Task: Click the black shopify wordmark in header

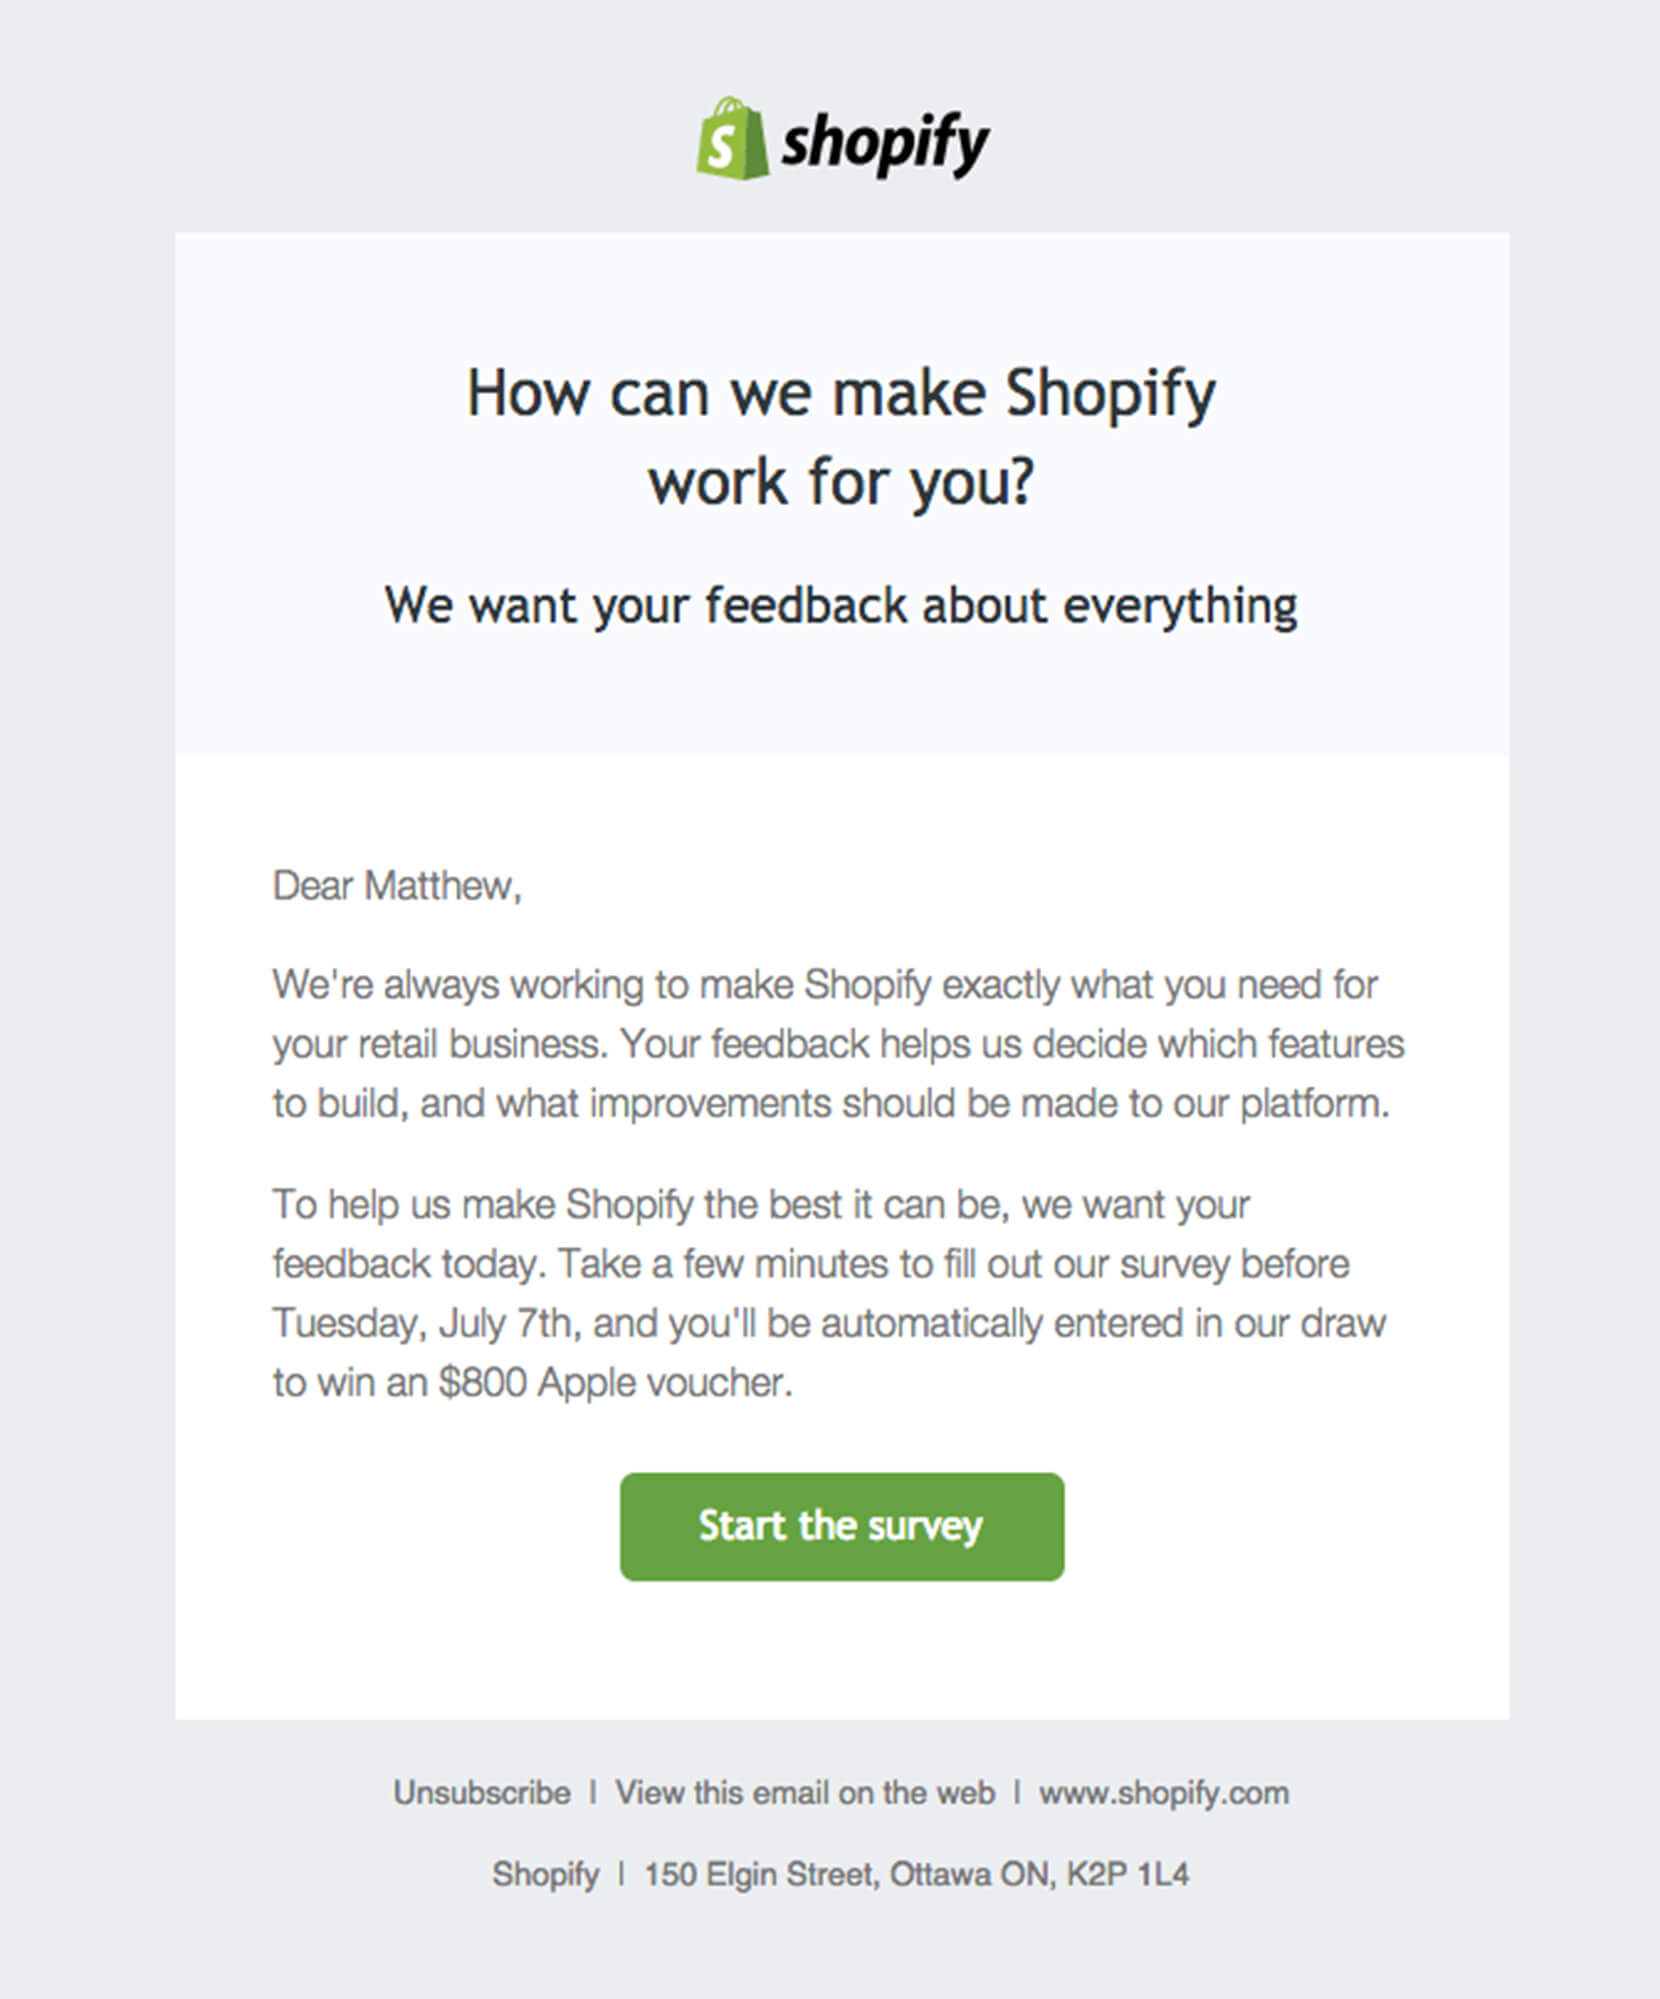Action: (x=885, y=145)
